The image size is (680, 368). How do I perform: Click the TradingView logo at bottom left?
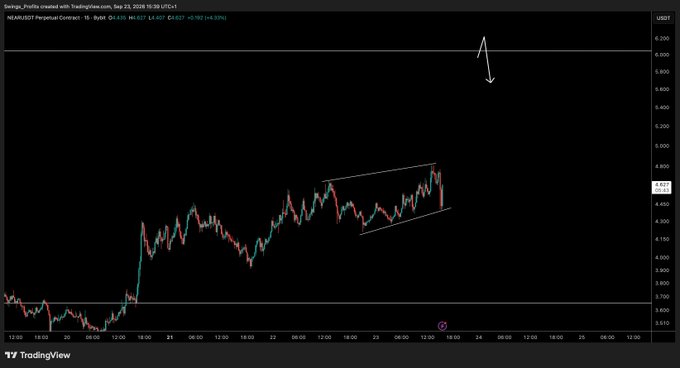click(37, 355)
